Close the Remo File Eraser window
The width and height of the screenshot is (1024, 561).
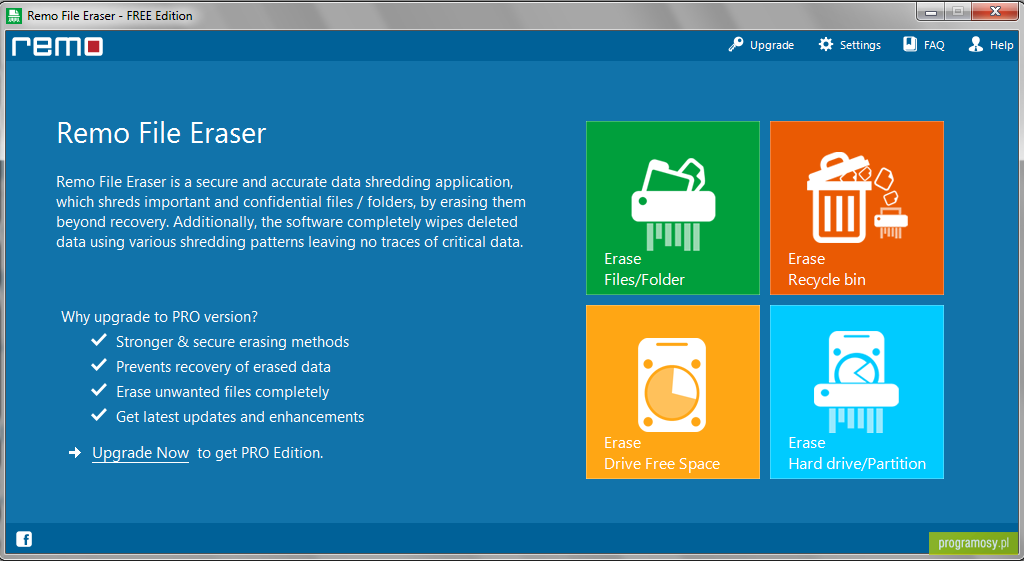click(995, 11)
